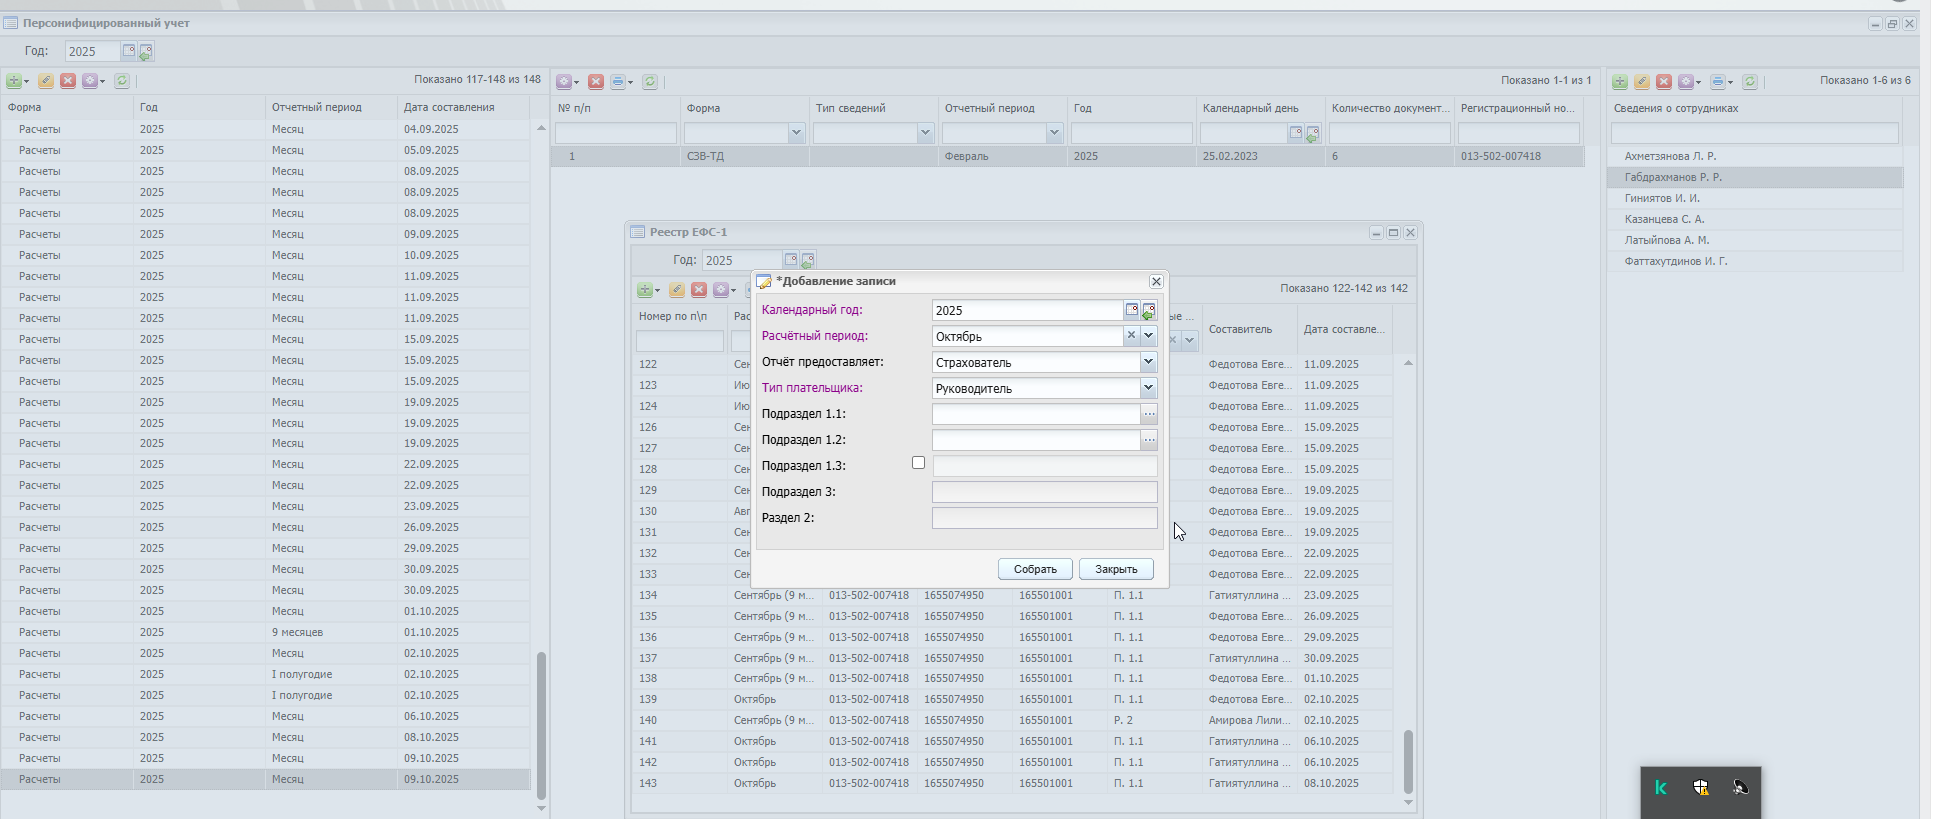1934x819 pixels.
Task: Click the yellow edit icon in left panel toolbar
Action: (46, 81)
